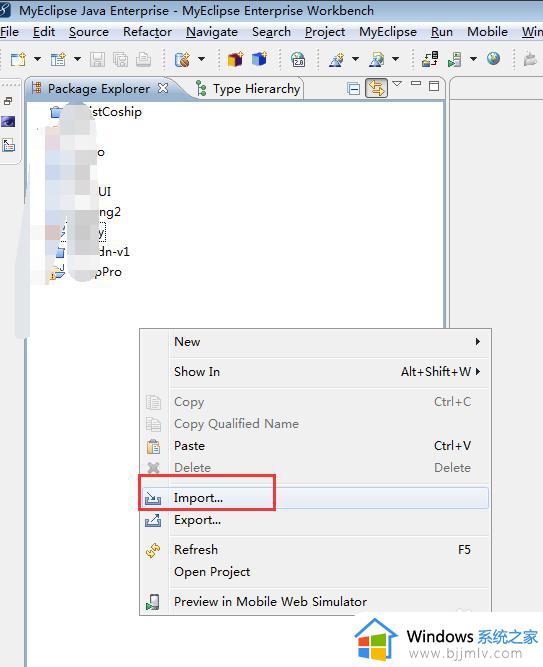Image resolution: width=543 pixels, height=667 pixels.
Task: Click Open Project menu entry
Action: pyautogui.click(x=212, y=572)
